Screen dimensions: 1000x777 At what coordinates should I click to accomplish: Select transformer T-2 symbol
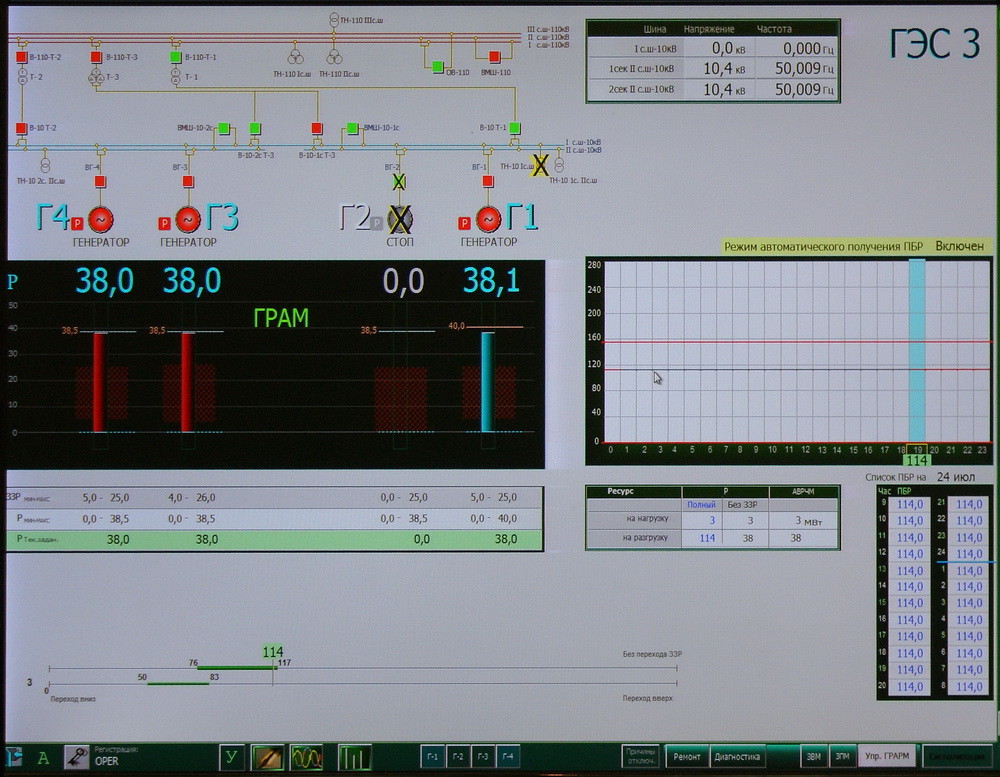click(x=22, y=77)
